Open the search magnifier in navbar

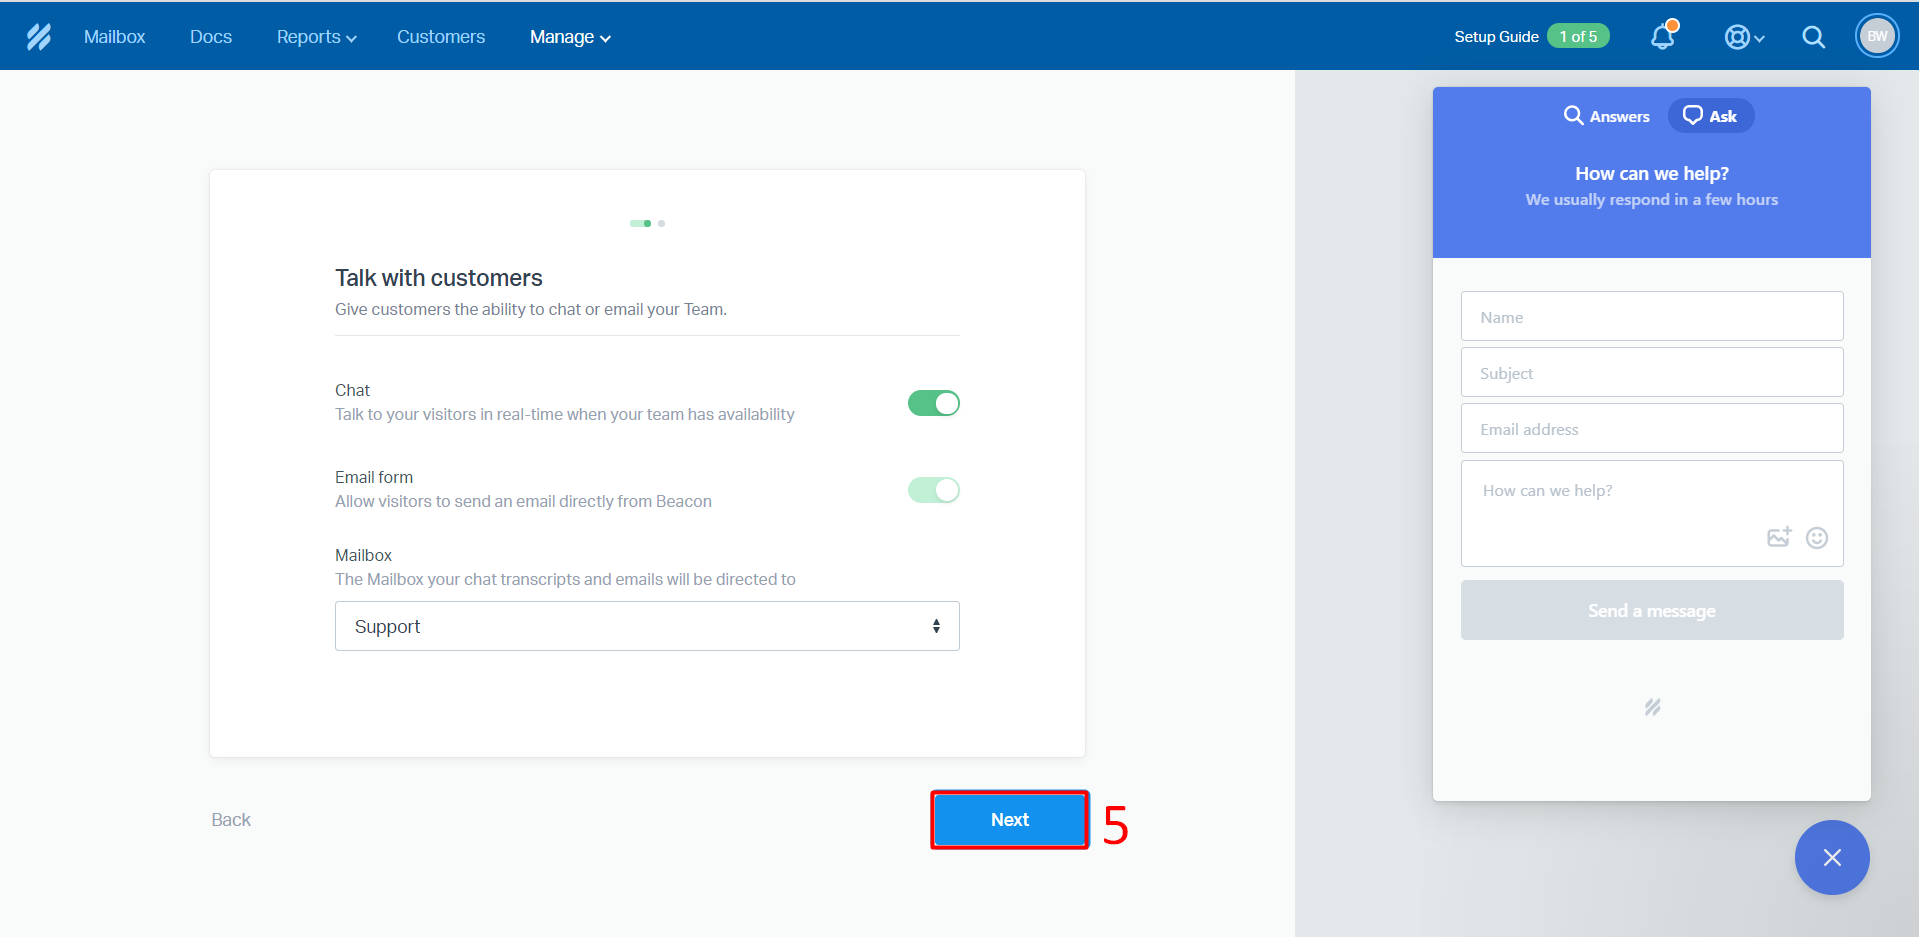[x=1813, y=37]
